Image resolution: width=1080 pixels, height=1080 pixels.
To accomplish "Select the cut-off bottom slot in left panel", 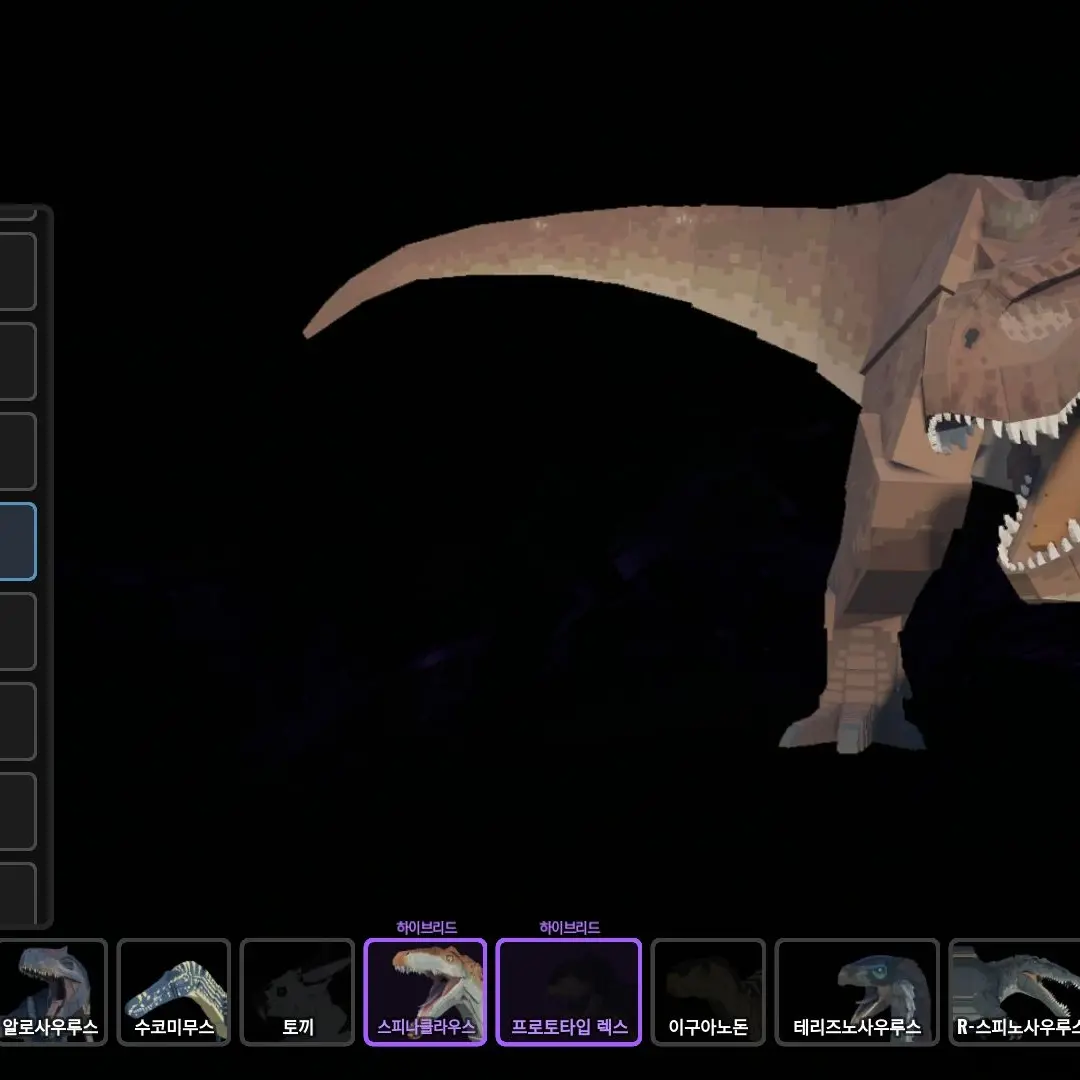I will [17, 893].
